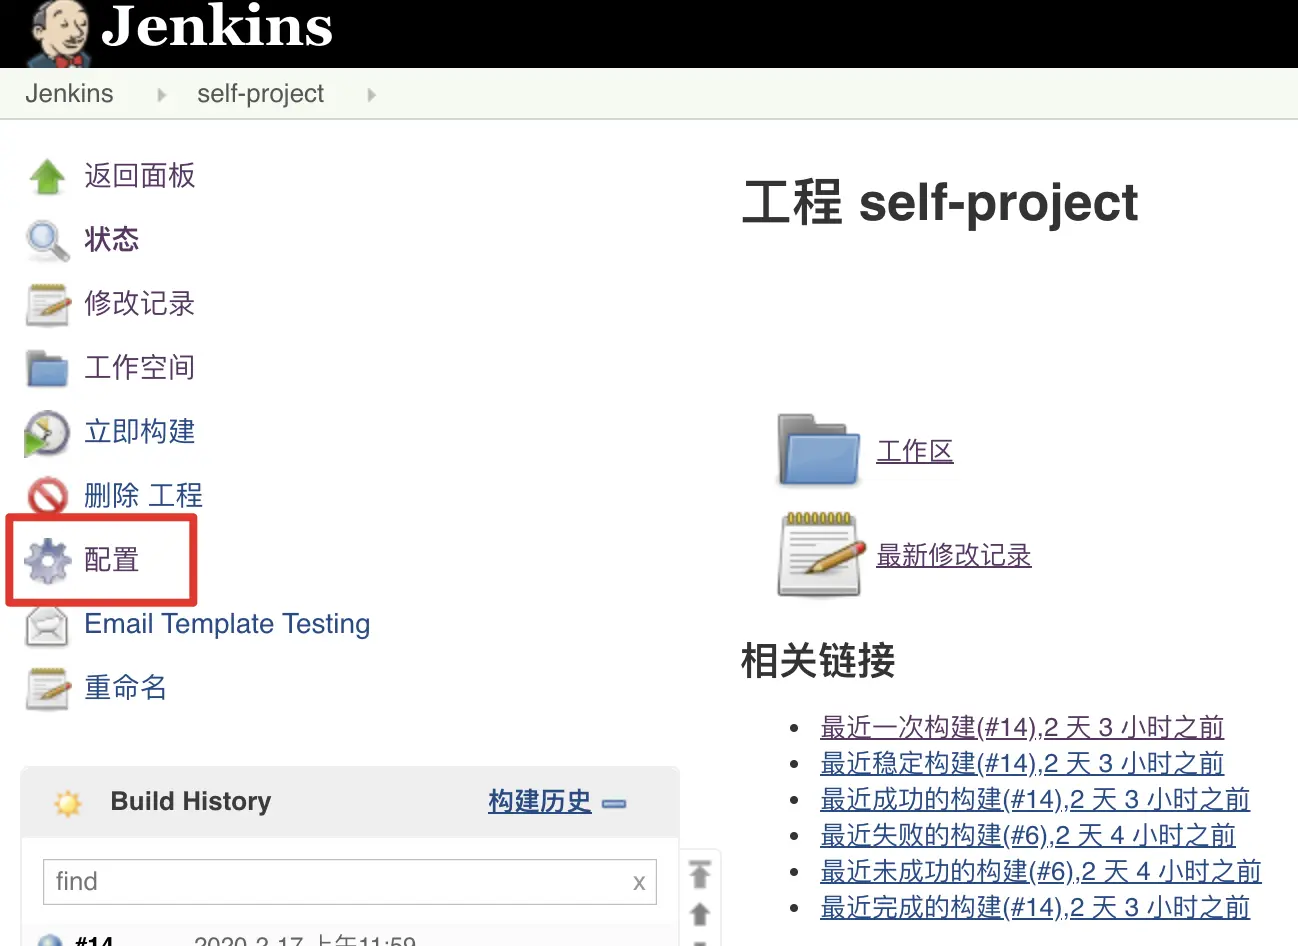Open the Jenkins breadcrumb link
Screen dimensions: 1298x946
tap(69, 93)
